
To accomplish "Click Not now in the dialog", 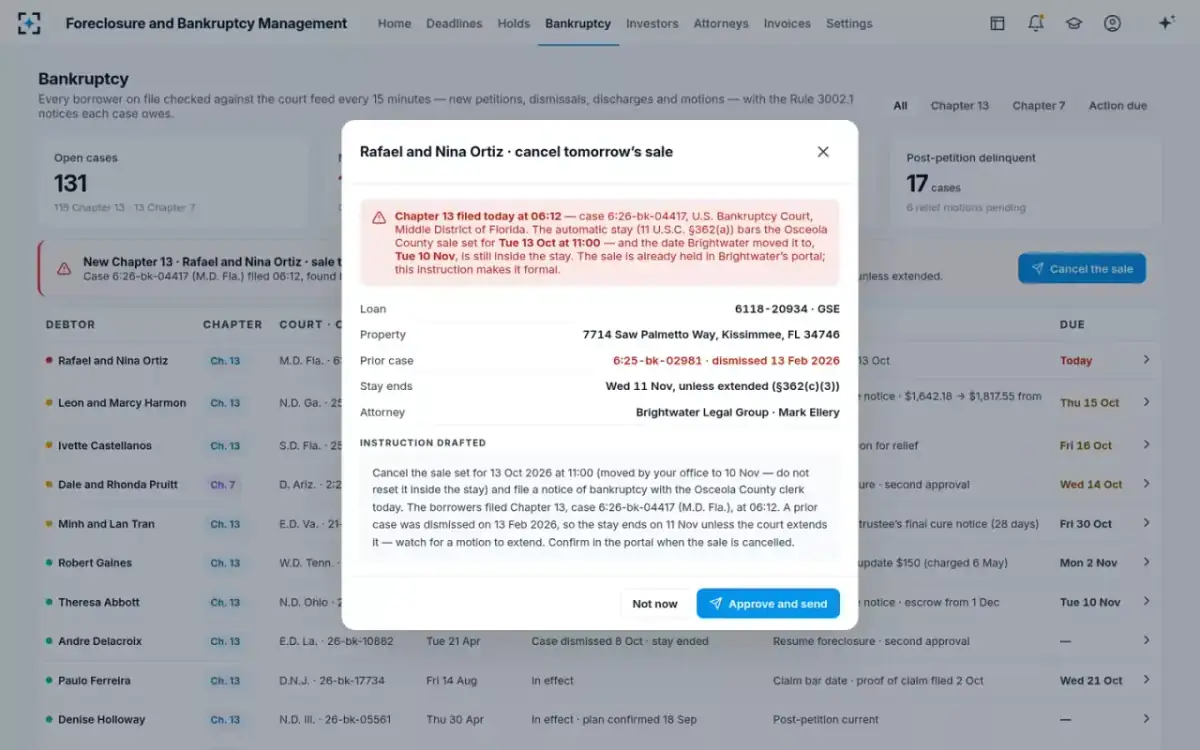I will click(655, 604).
